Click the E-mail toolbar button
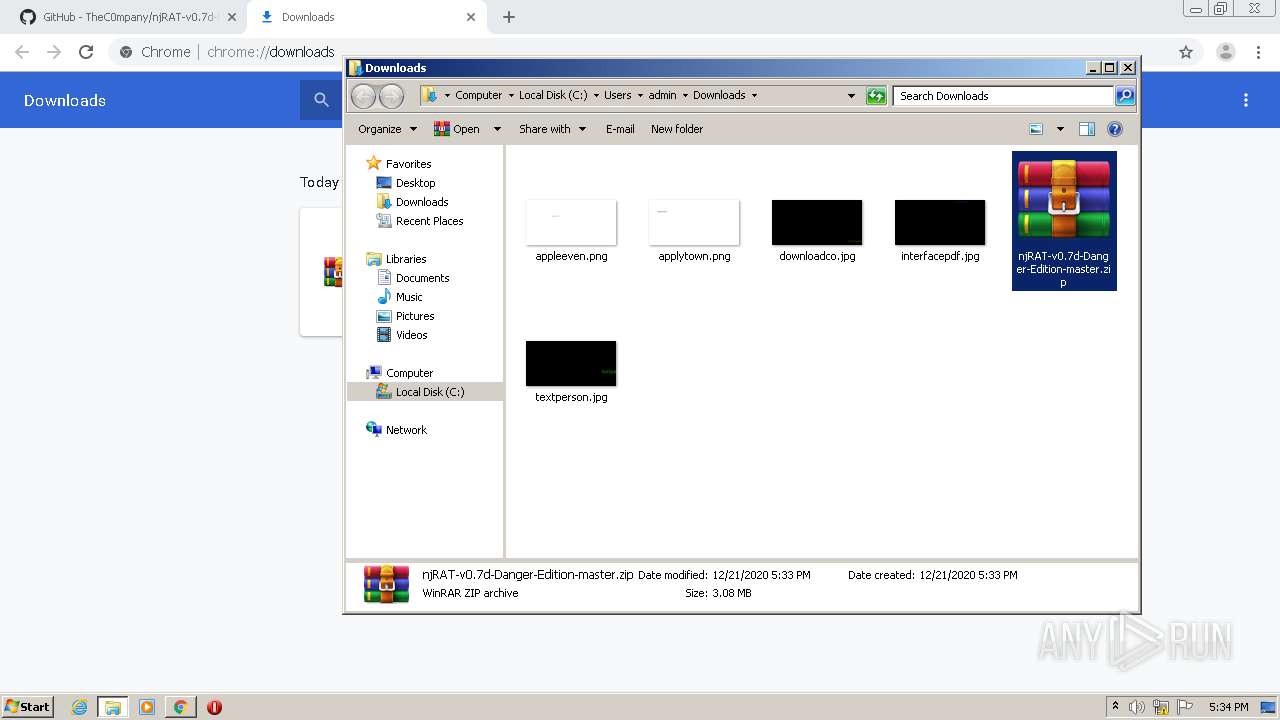The image size is (1280, 720). (620, 129)
